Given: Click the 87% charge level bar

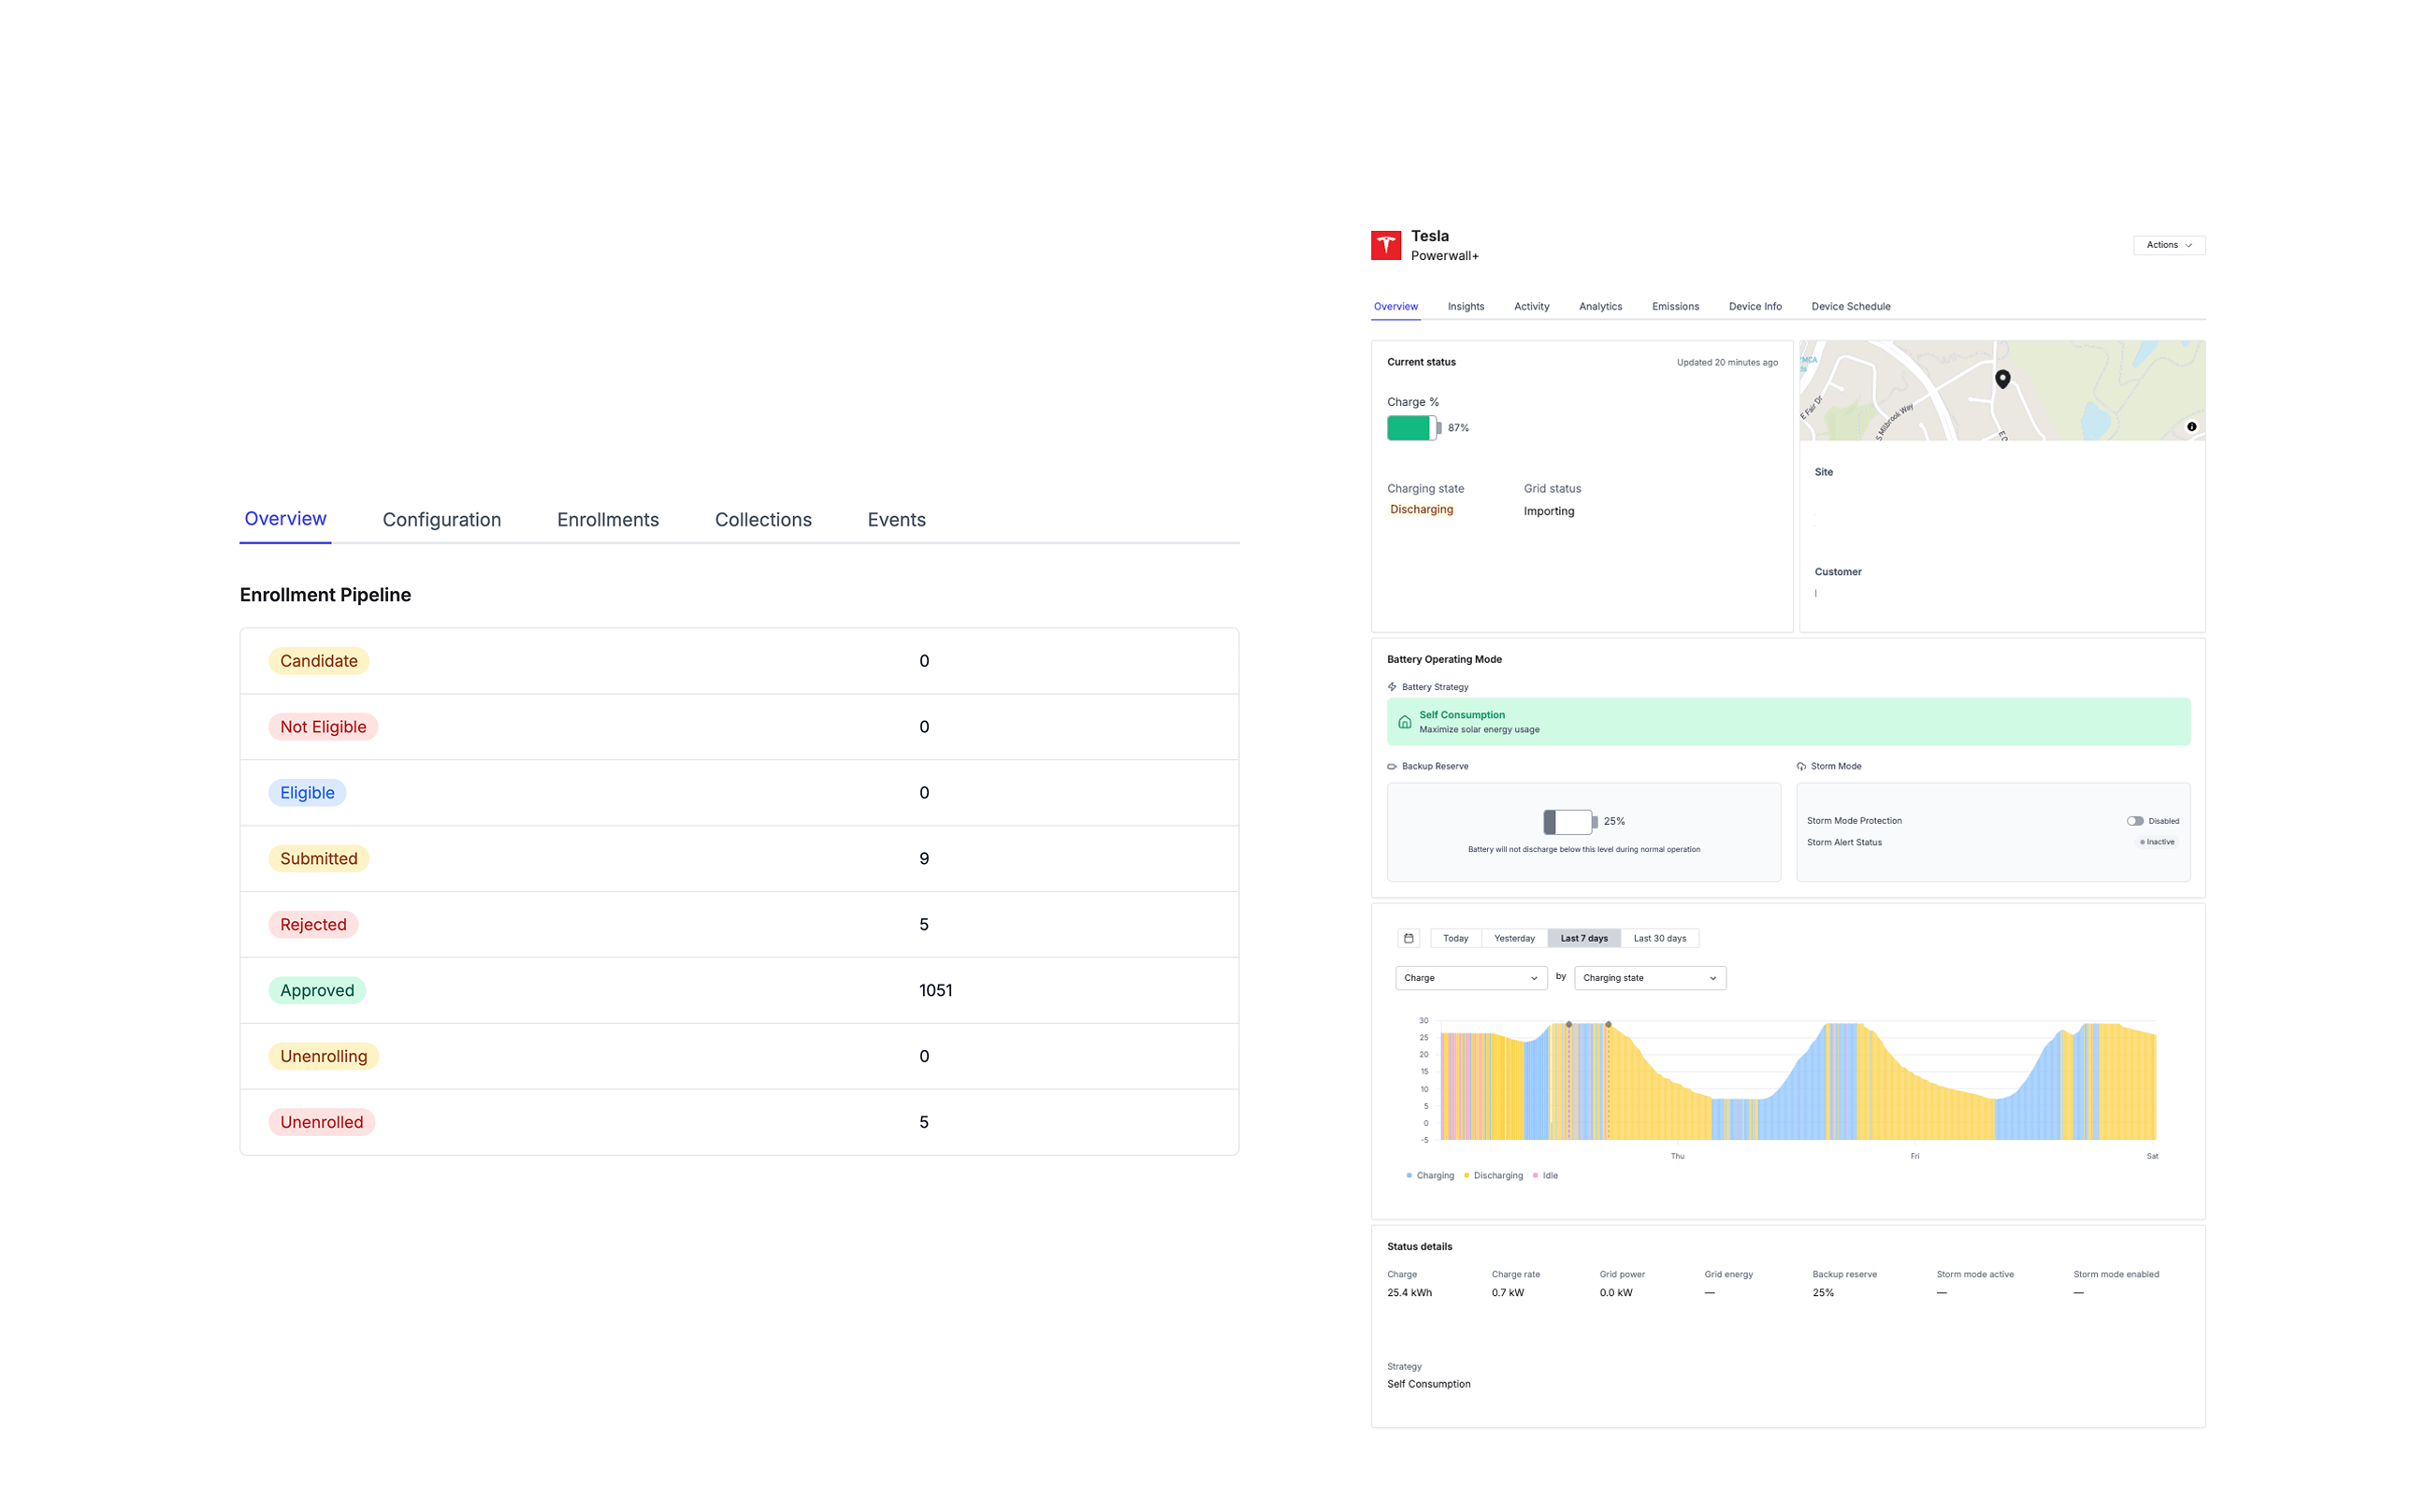Looking at the screenshot, I should [x=1412, y=428].
